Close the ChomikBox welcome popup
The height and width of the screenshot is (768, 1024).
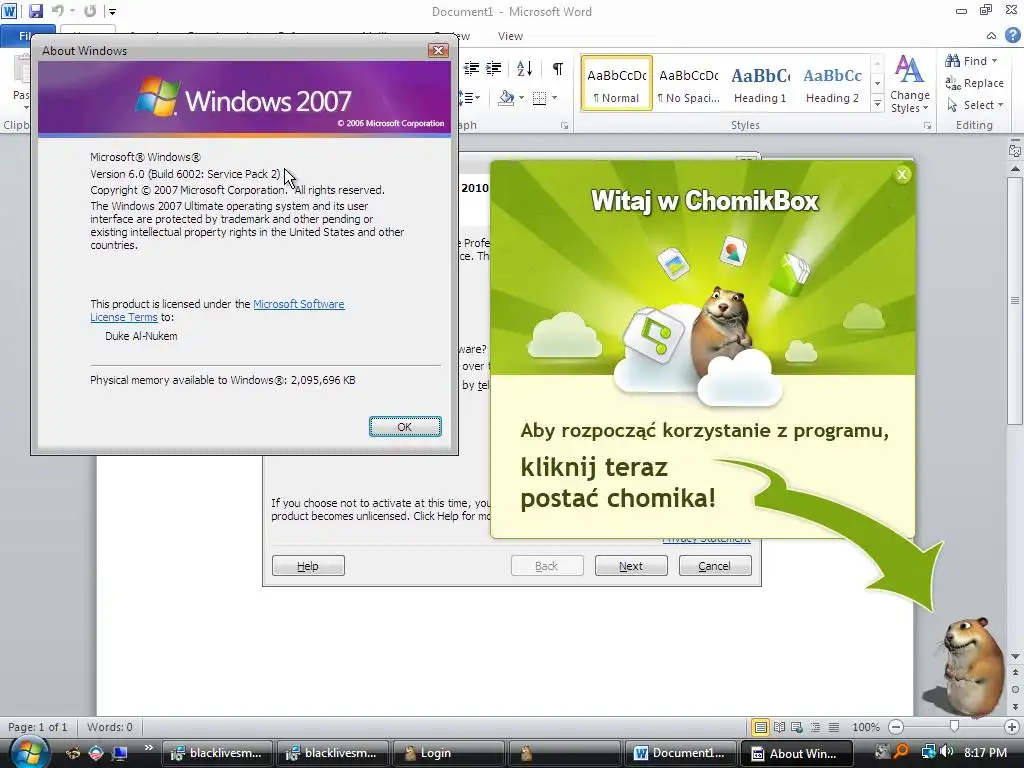(x=902, y=174)
